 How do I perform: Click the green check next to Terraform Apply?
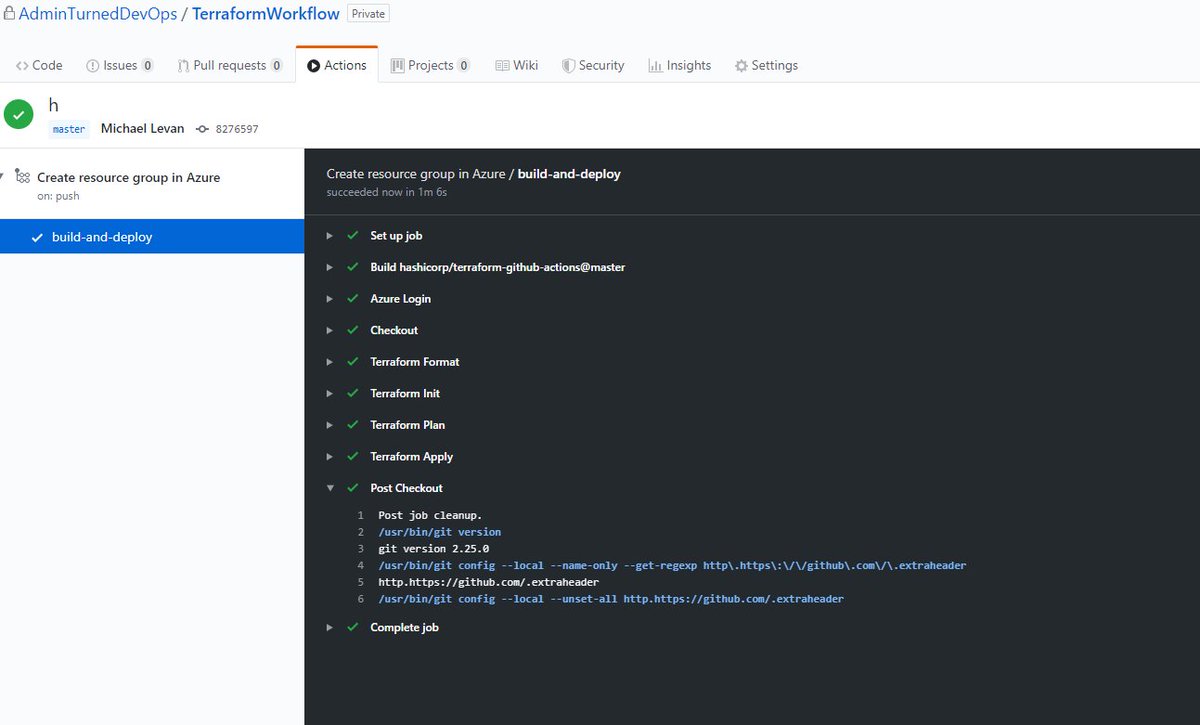coord(352,456)
